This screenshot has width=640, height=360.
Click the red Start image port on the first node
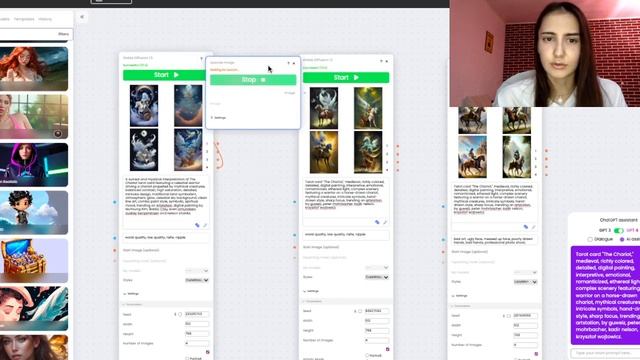coord(115,250)
